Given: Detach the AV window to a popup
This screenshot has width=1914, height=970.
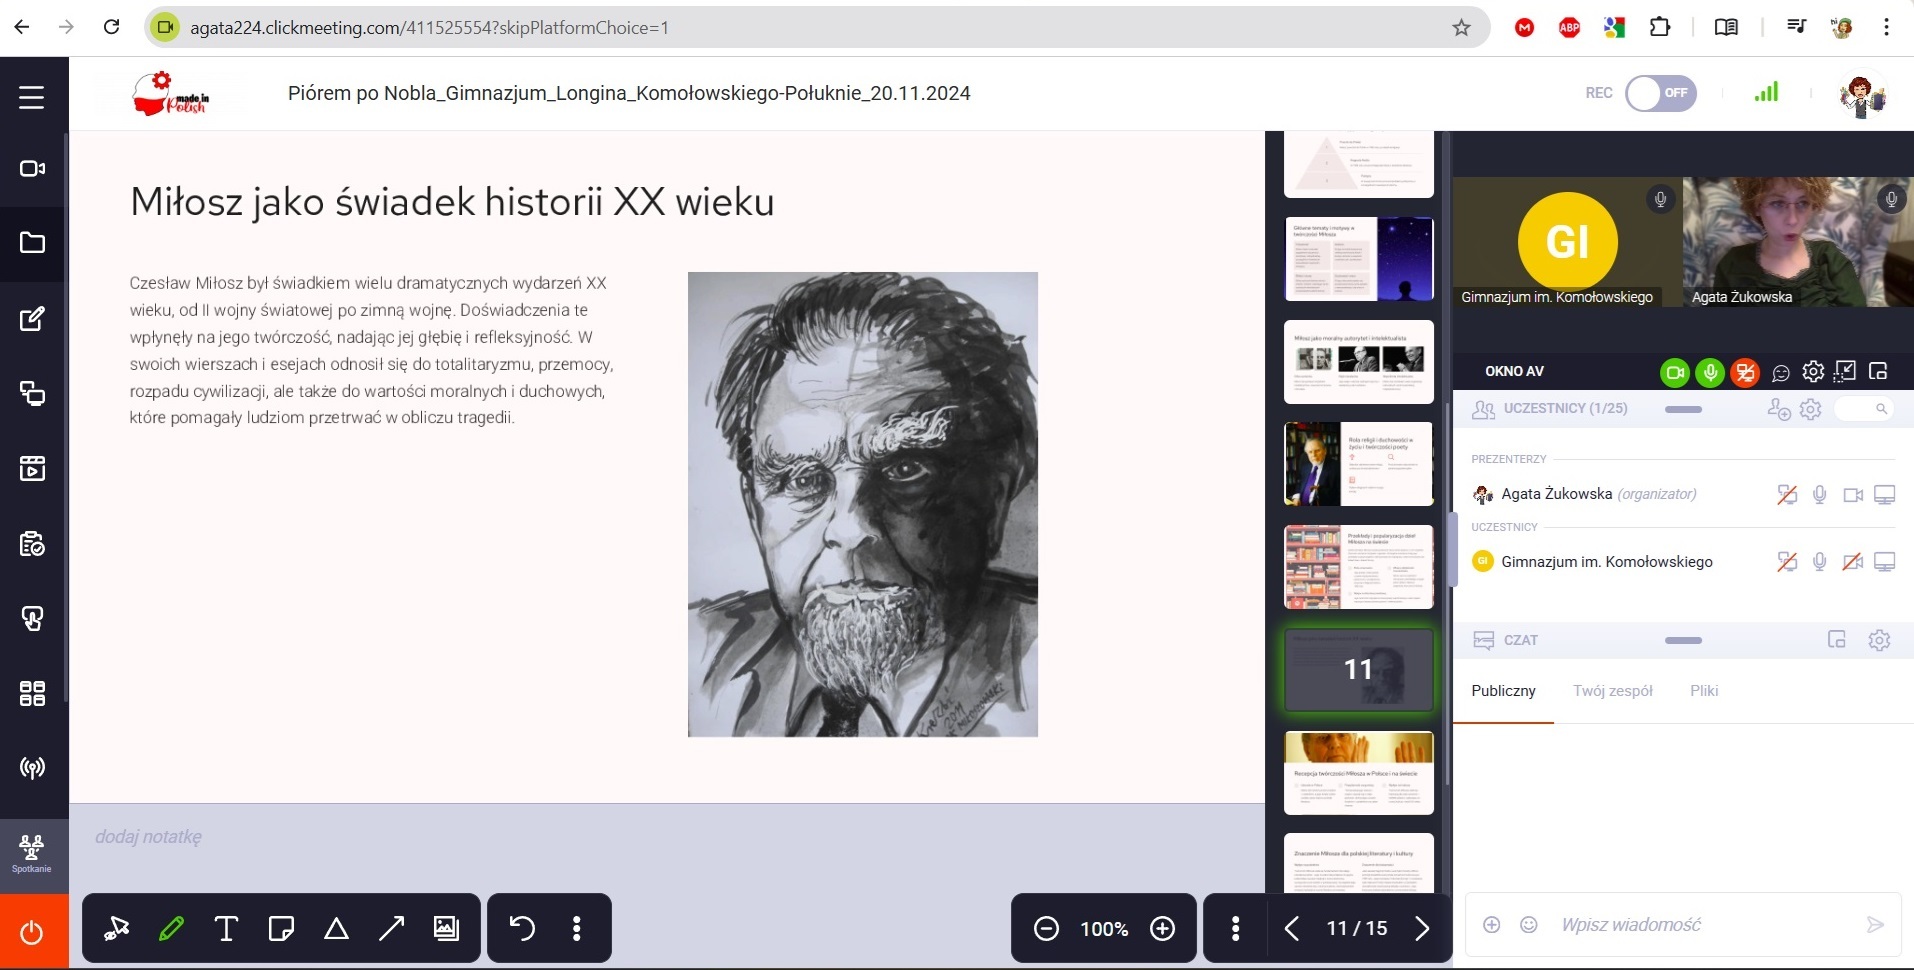Looking at the screenshot, I should click(1878, 371).
